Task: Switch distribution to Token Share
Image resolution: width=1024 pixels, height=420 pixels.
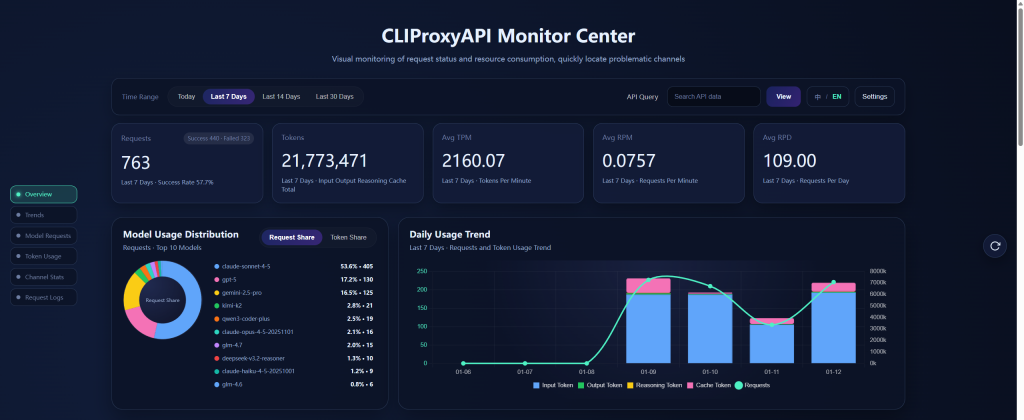Action: pyautogui.click(x=348, y=237)
